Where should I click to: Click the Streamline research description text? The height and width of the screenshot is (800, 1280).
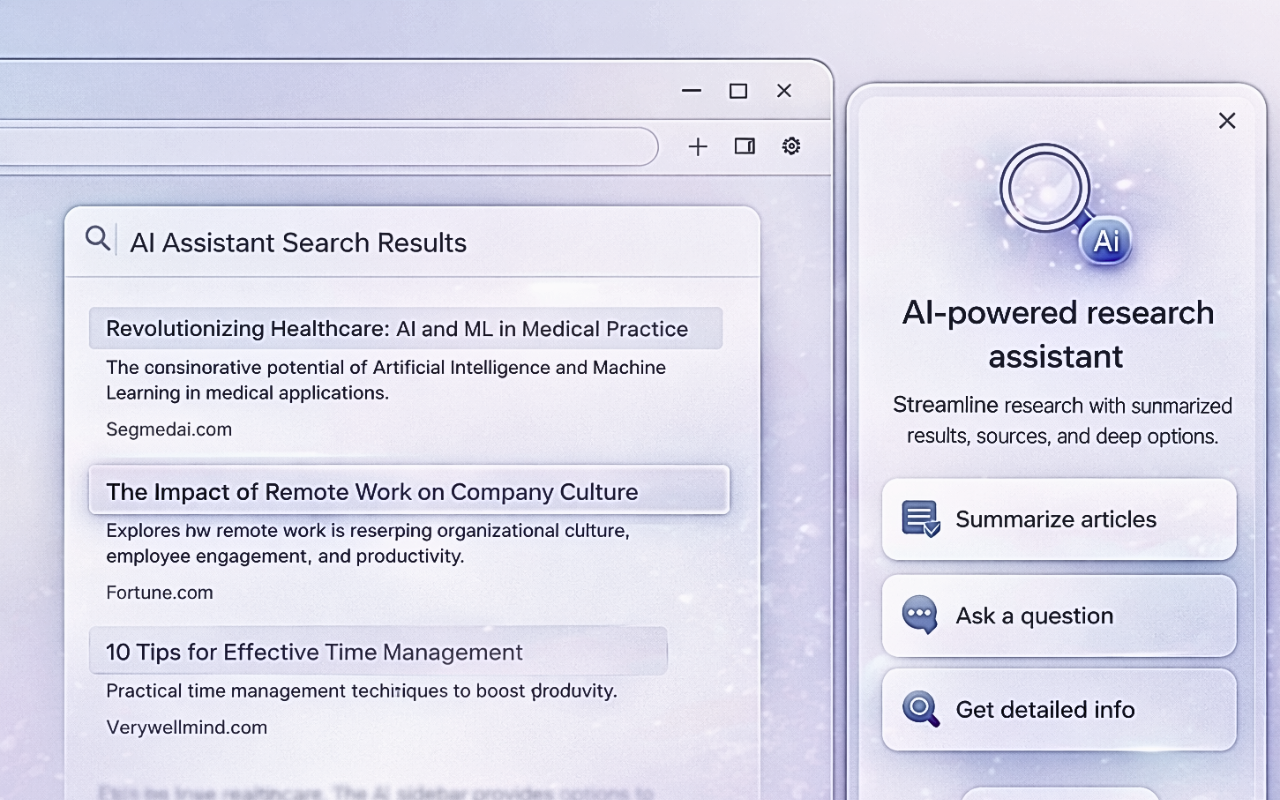point(1062,421)
